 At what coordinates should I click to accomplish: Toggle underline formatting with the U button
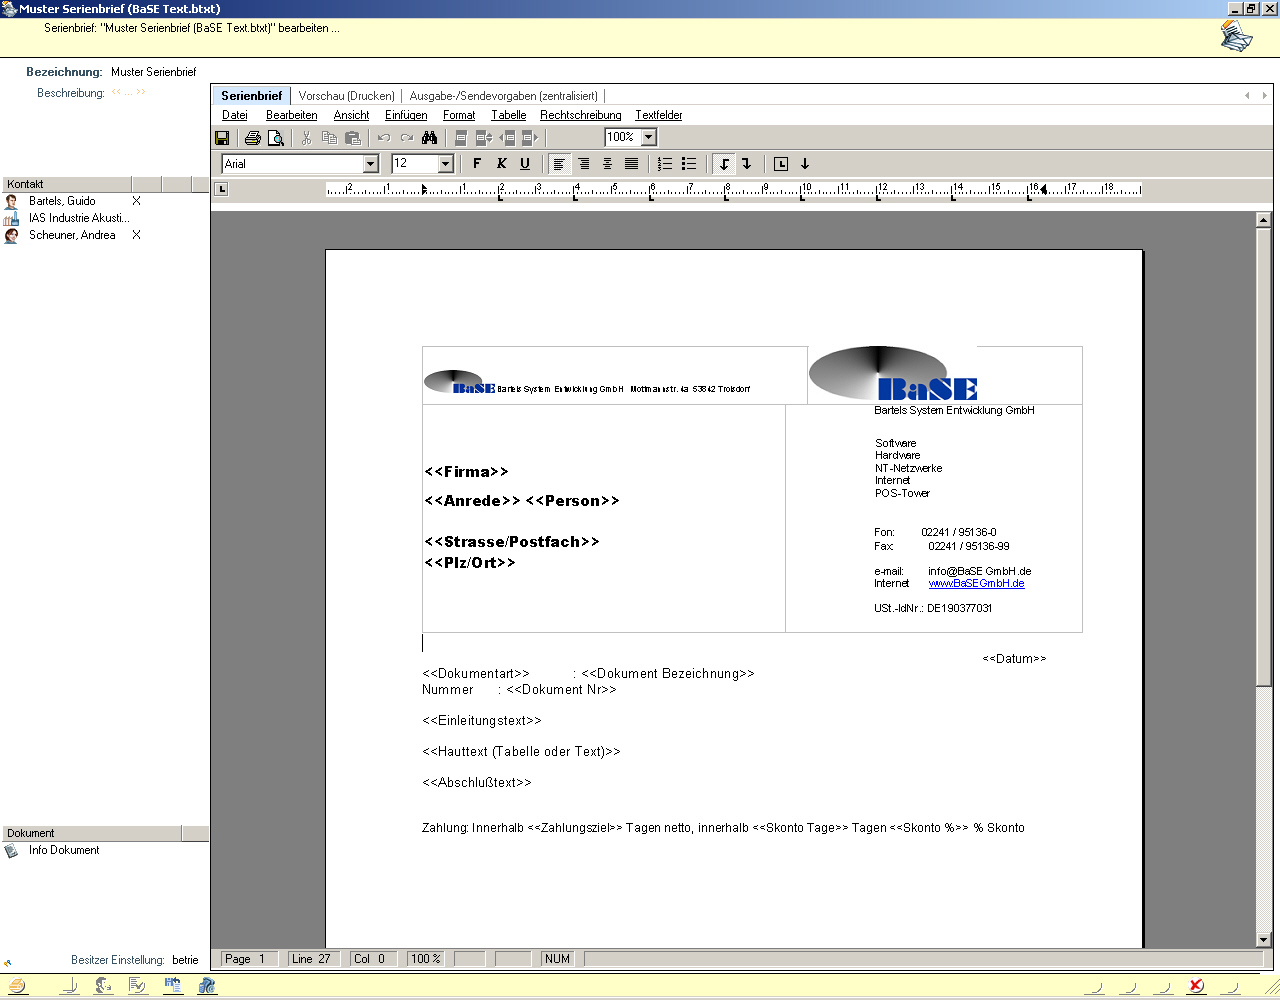point(525,164)
